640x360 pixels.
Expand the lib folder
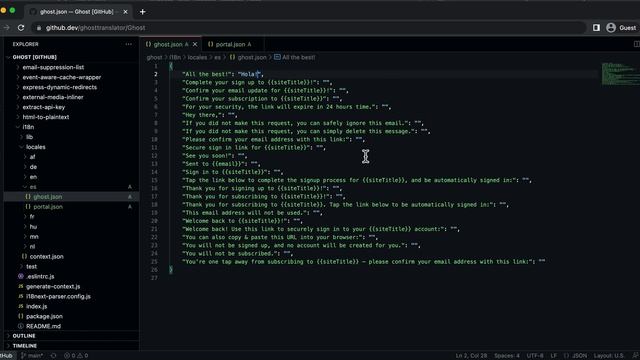point(29,137)
